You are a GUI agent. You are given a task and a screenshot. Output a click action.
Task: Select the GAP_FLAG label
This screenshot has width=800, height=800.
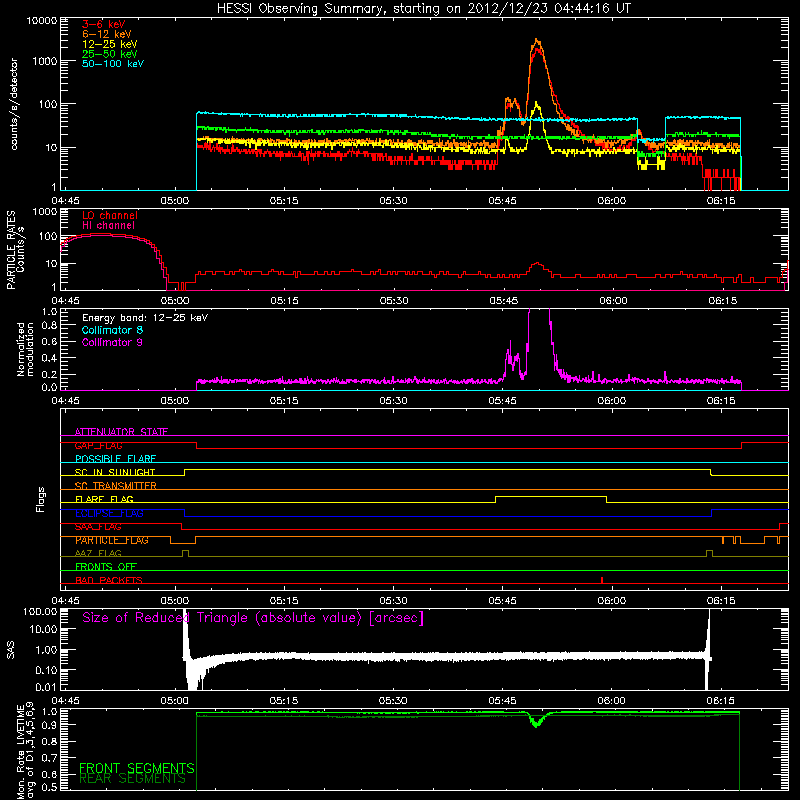[98, 445]
